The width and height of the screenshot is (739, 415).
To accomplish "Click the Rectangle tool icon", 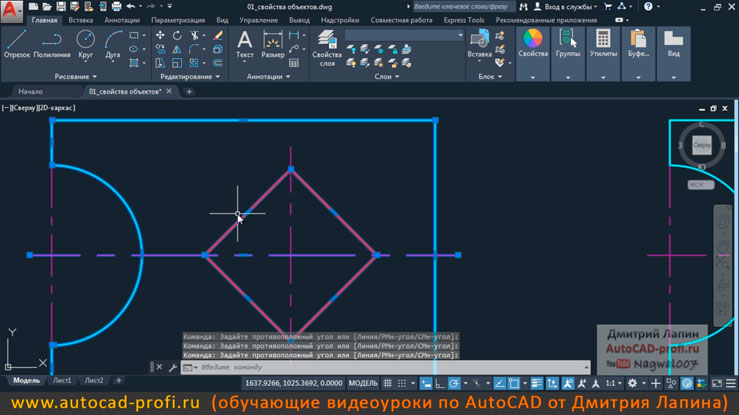I will tap(134, 35).
